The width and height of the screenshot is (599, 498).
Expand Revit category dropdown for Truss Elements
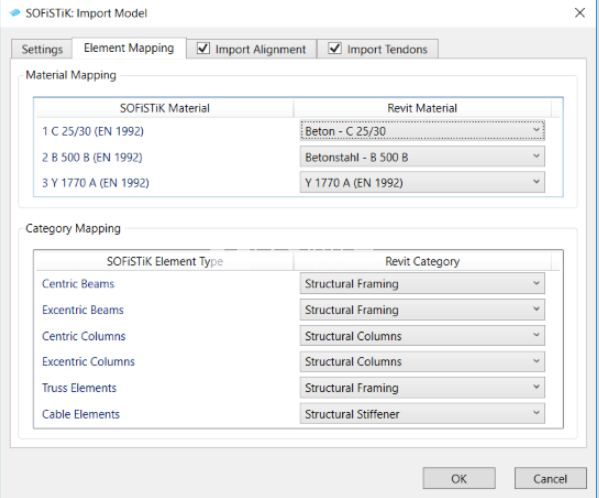(422, 388)
